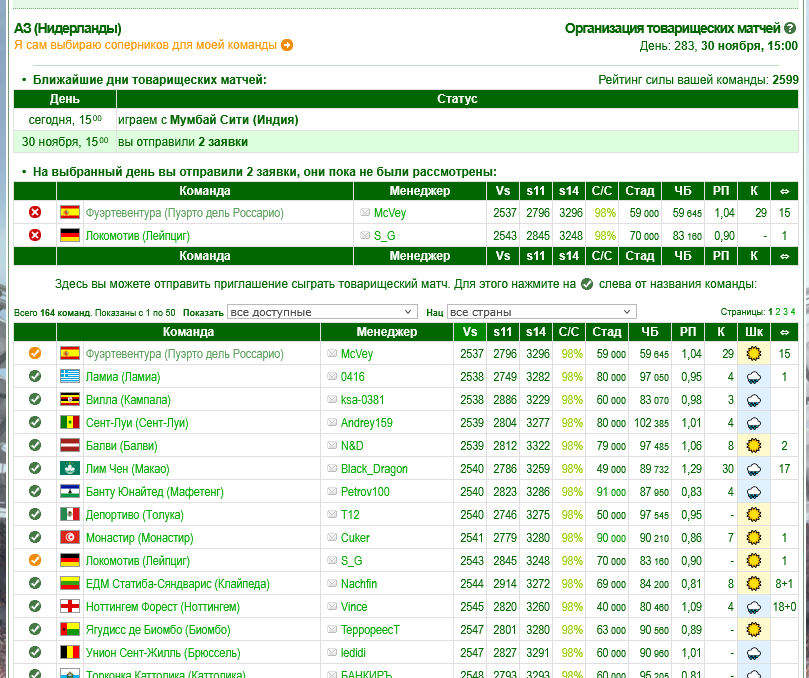Viewport: 809px width, 678px height.
Task: Click checkmark icon for Ягудисс де Биомбо
Action: 35,629
